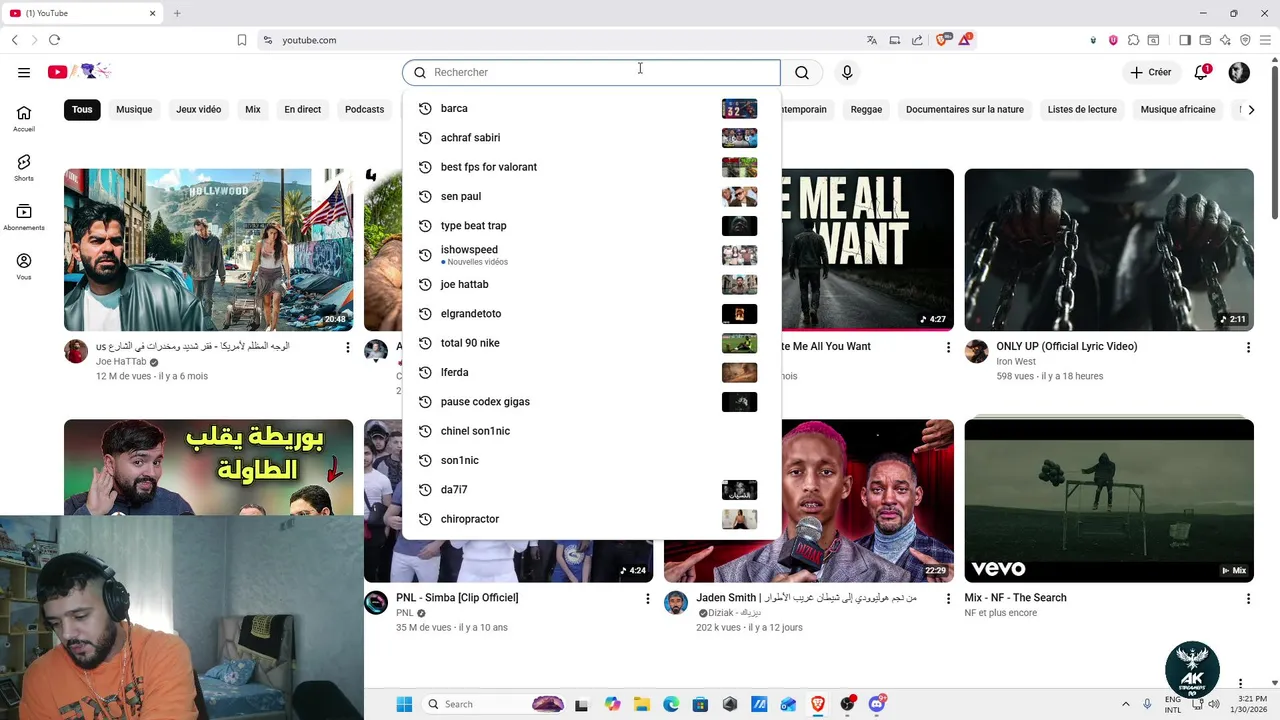Select the Podcasts filter chip
This screenshot has height=720, width=1280.
coord(364,109)
